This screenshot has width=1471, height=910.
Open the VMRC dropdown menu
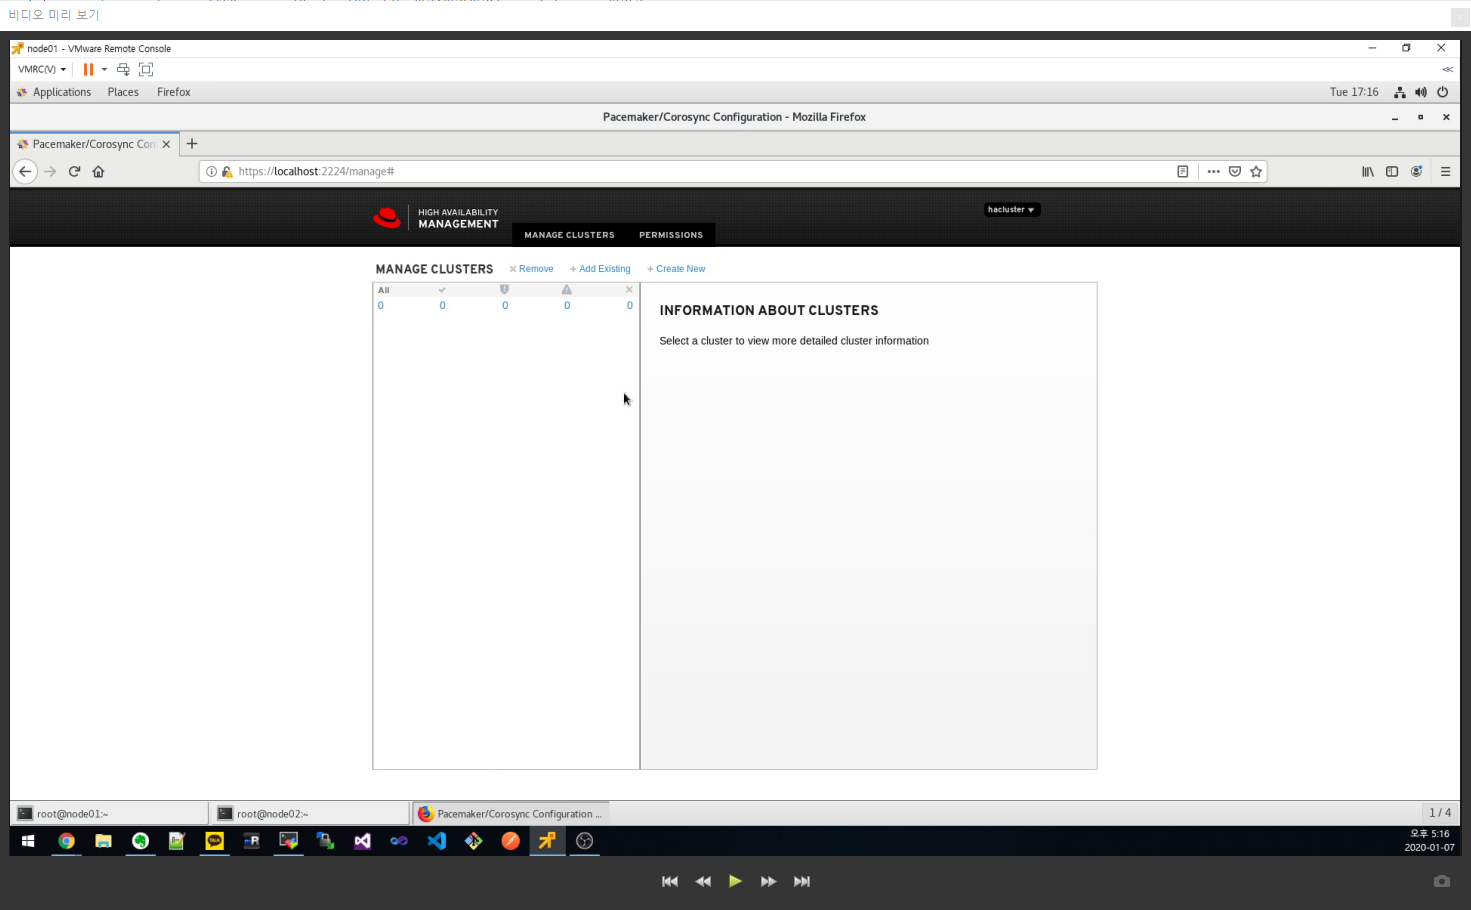(42, 69)
